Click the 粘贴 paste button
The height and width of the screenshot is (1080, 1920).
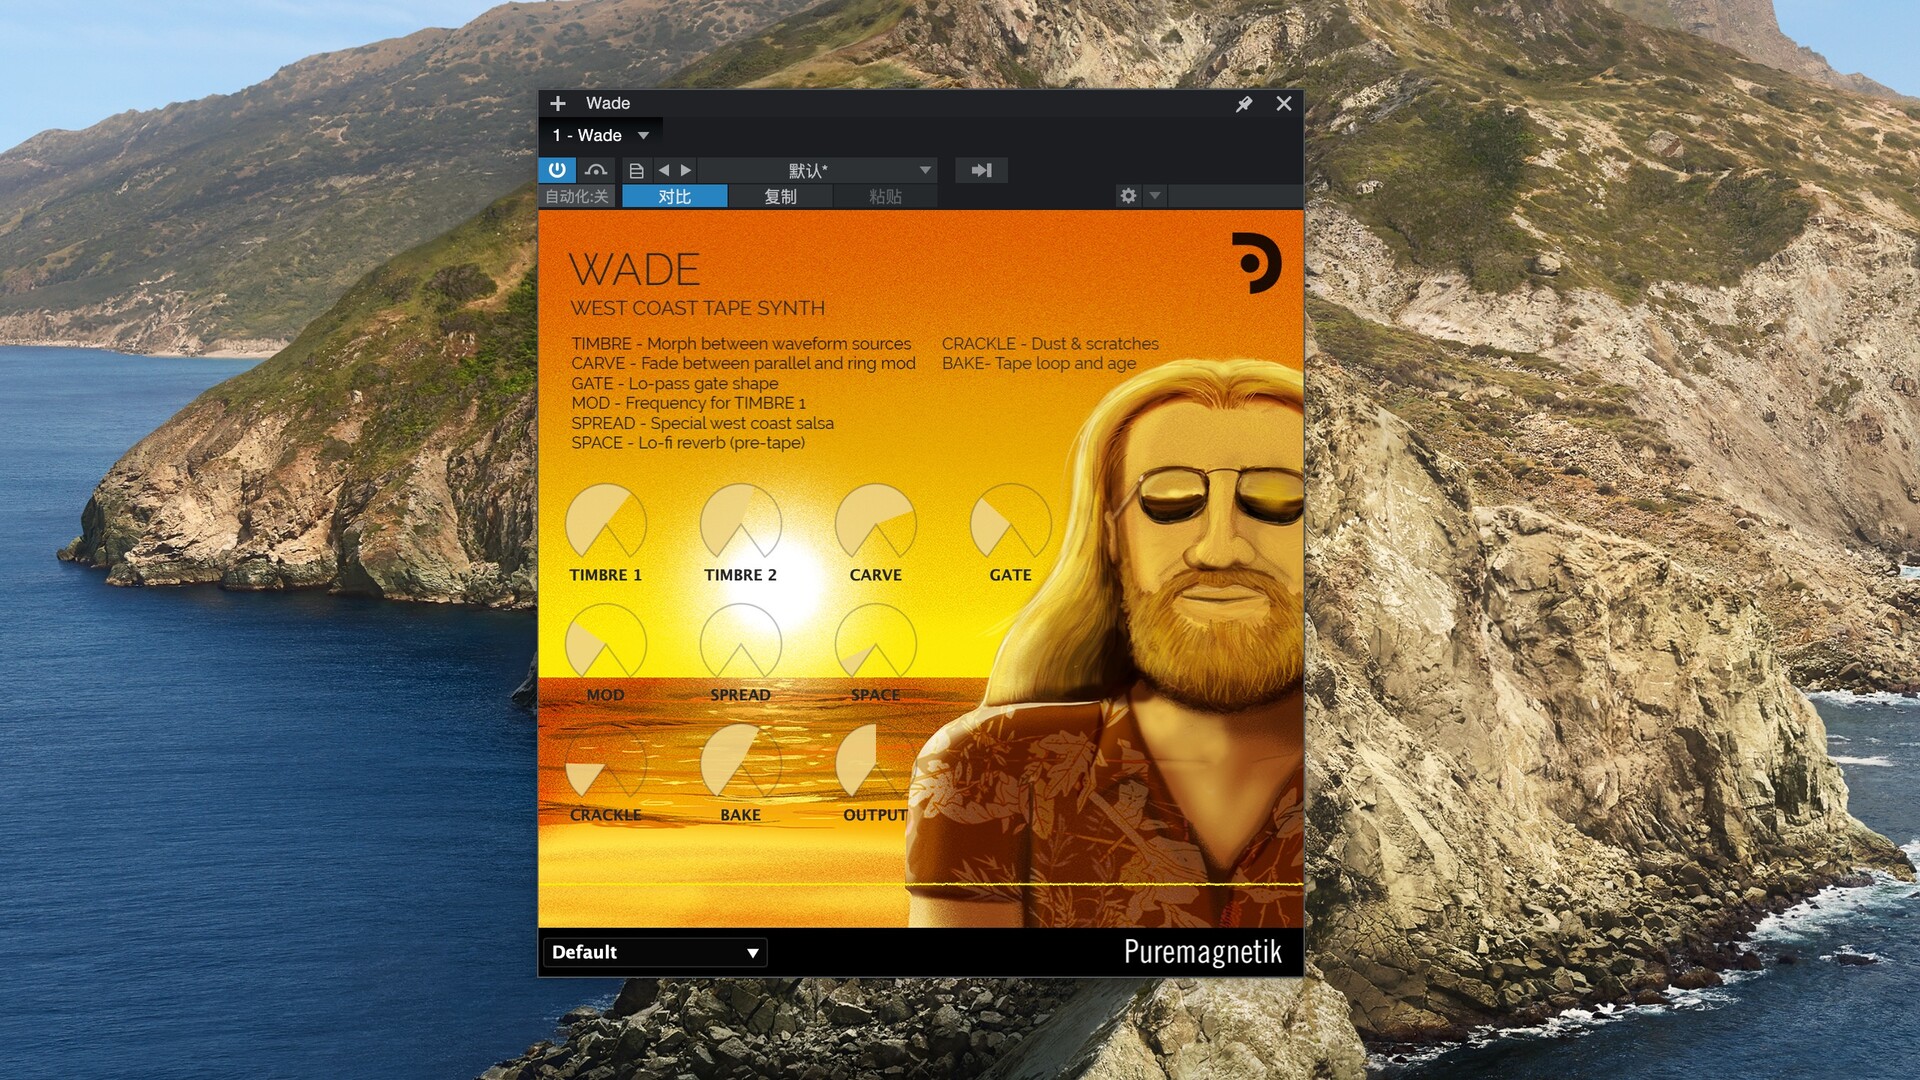(885, 197)
